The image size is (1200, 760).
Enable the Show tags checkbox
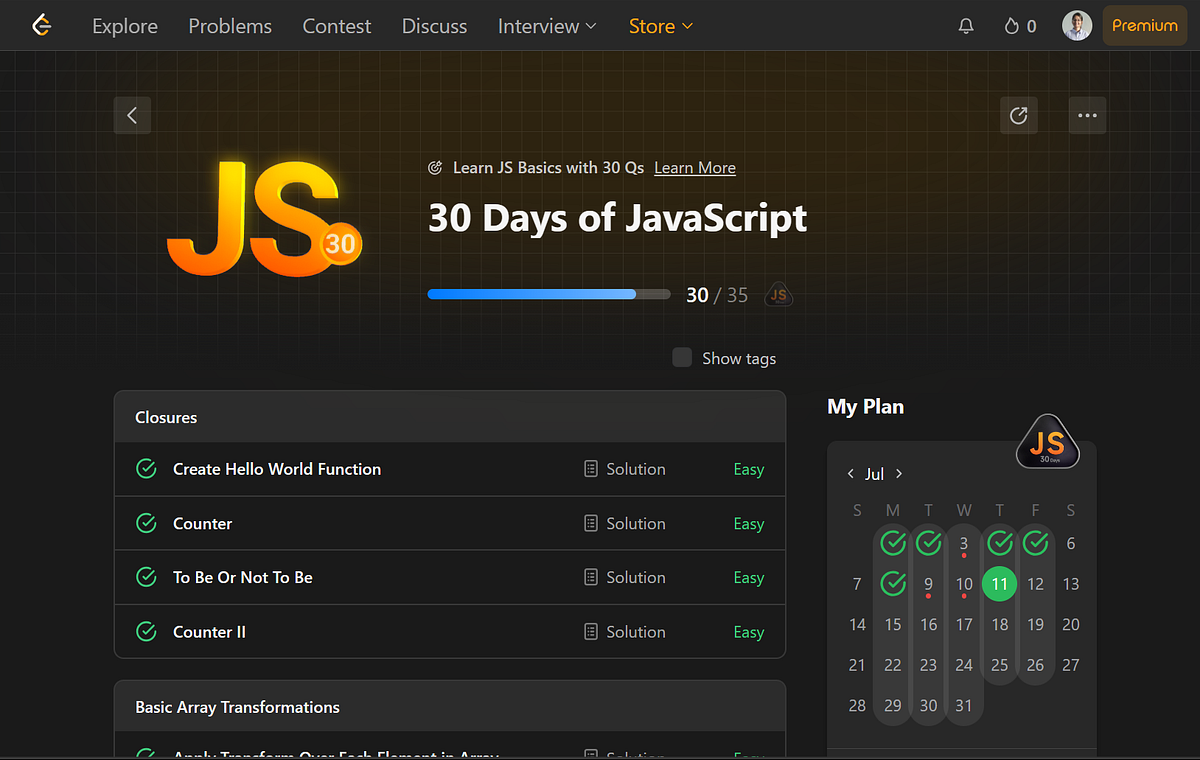pyautogui.click(x=681, y=357)
